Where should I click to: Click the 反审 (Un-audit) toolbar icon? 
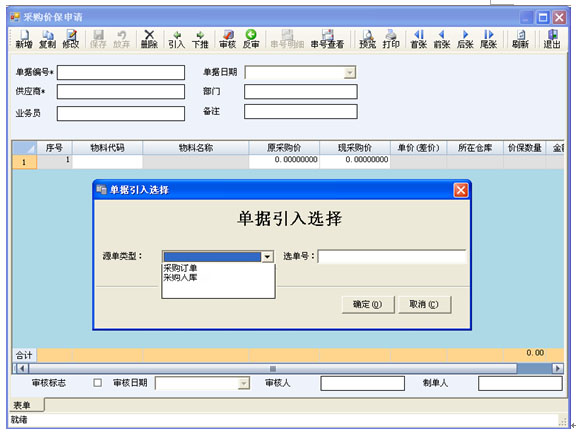coord(251,39)
